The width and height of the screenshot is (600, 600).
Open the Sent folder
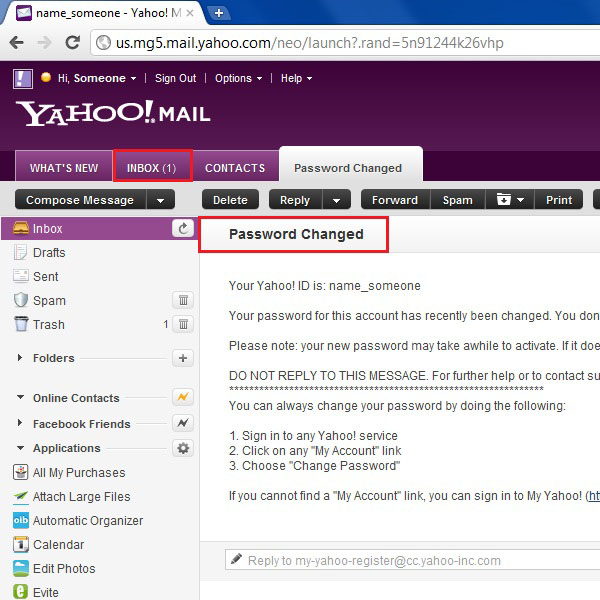(46, 276)
